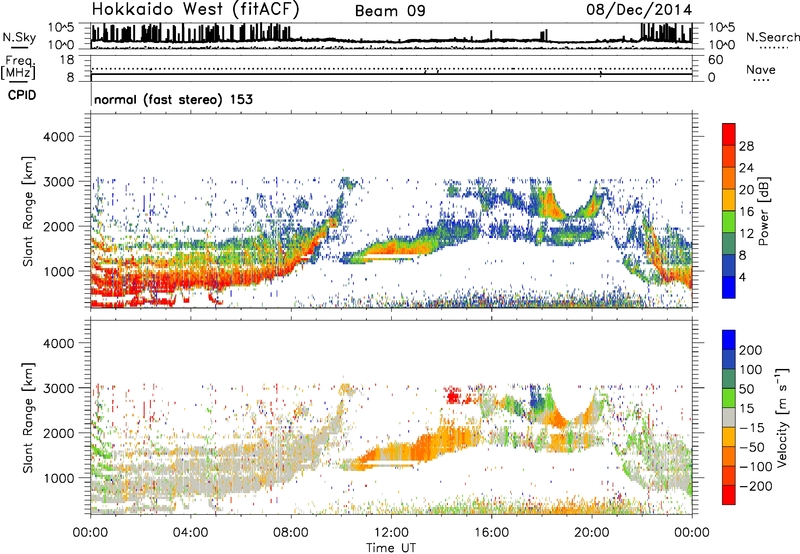Click the 'Power [dB]' colorbar label
This screenshot has width=800, height=554.
[x=763, y=211]
